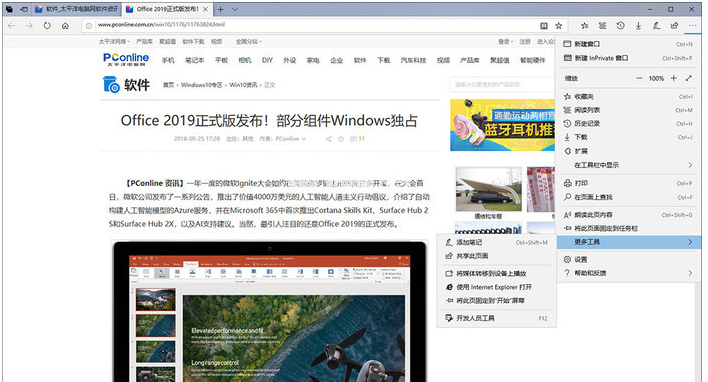This screenshot has height=382, width=708.
Task: Expand the 帮助和反馈 submenu
Action: (628, 273)
